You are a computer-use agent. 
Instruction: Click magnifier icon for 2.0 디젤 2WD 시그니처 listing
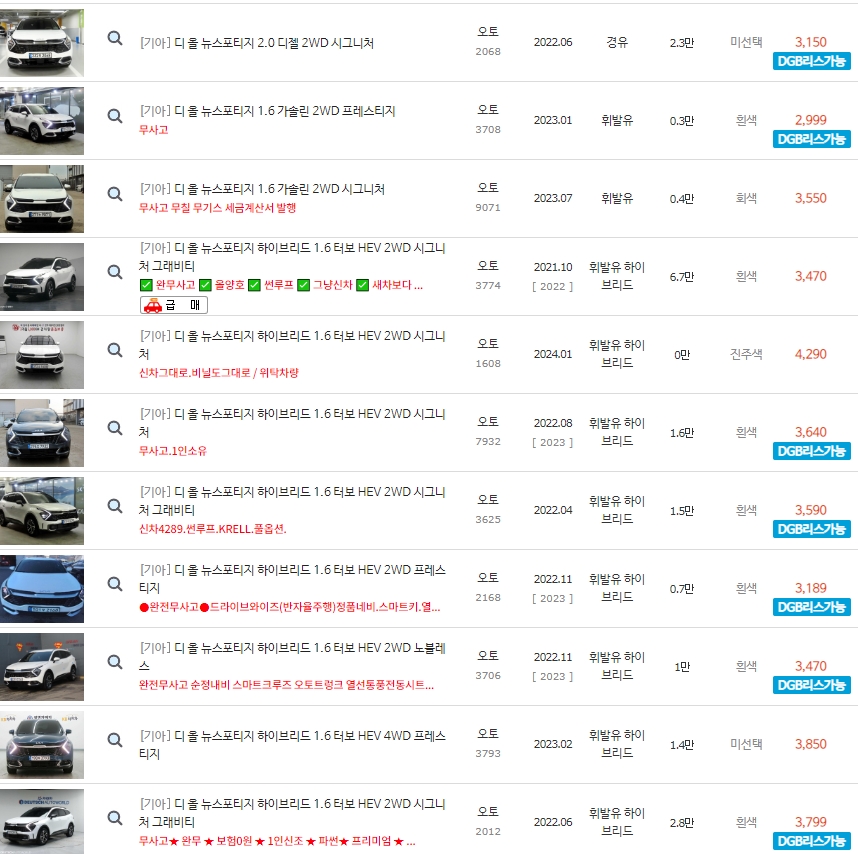(114, 38)
